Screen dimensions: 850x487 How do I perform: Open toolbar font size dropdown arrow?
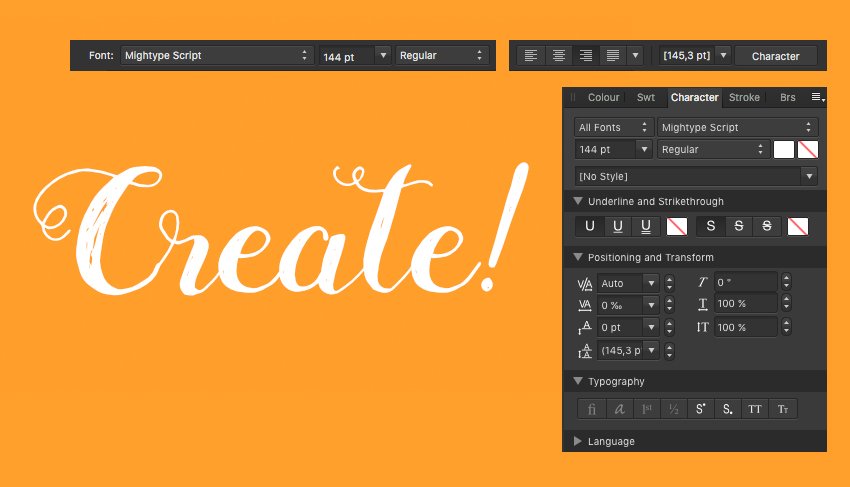(383, 55)
